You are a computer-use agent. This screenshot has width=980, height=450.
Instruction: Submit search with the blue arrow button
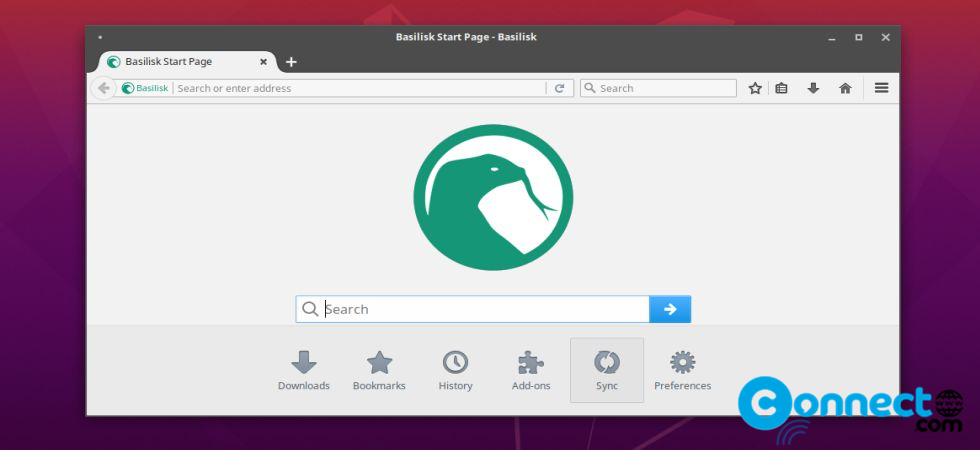[670, 309]
